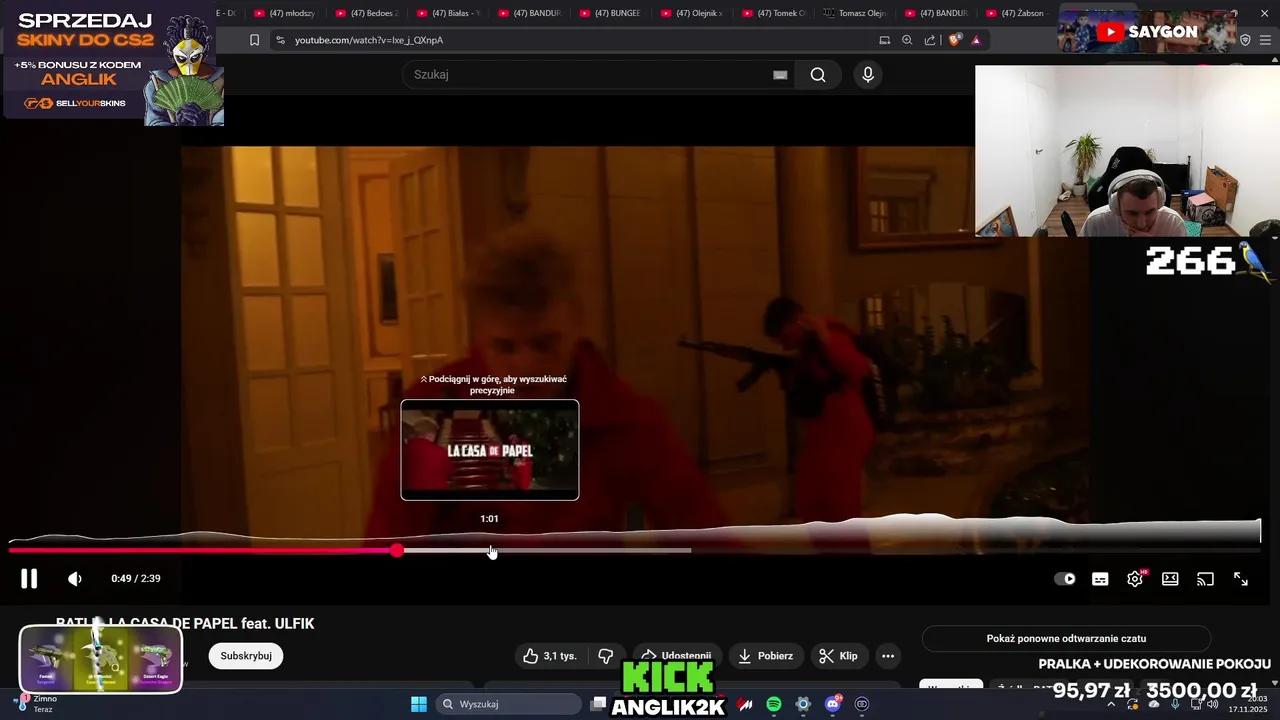Seek the red progress bar to 1:01
The width and height of the screenshot is (1280, 720).
[x=490, y=551]
